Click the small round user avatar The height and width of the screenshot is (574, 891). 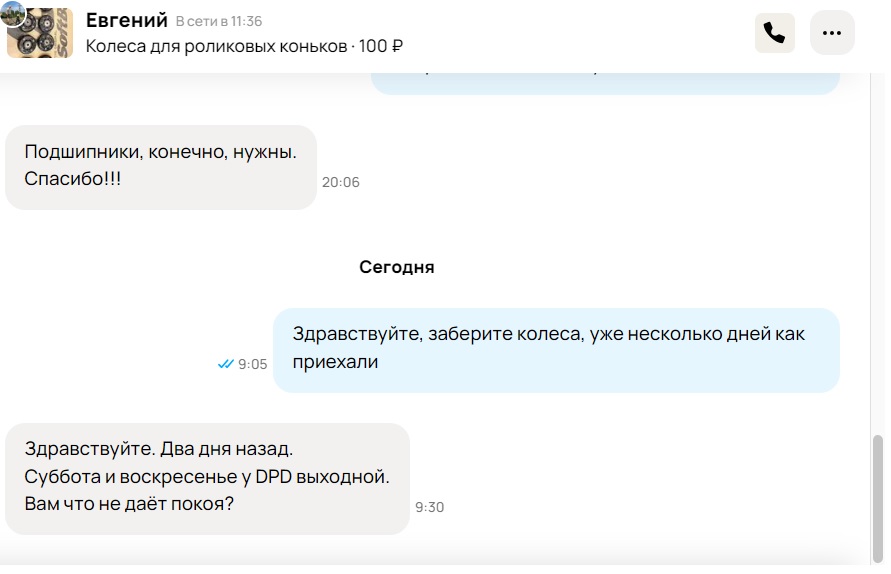pos(13,13)
